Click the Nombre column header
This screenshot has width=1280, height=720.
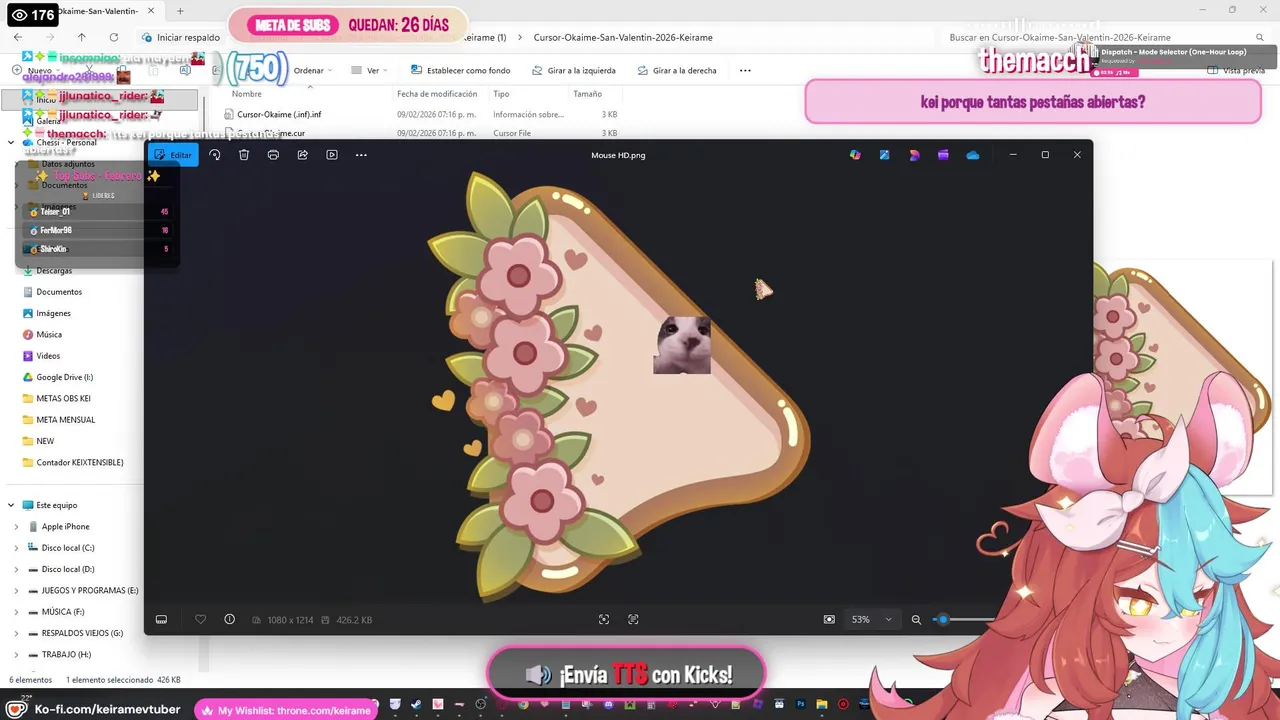[x=247, y=94]
